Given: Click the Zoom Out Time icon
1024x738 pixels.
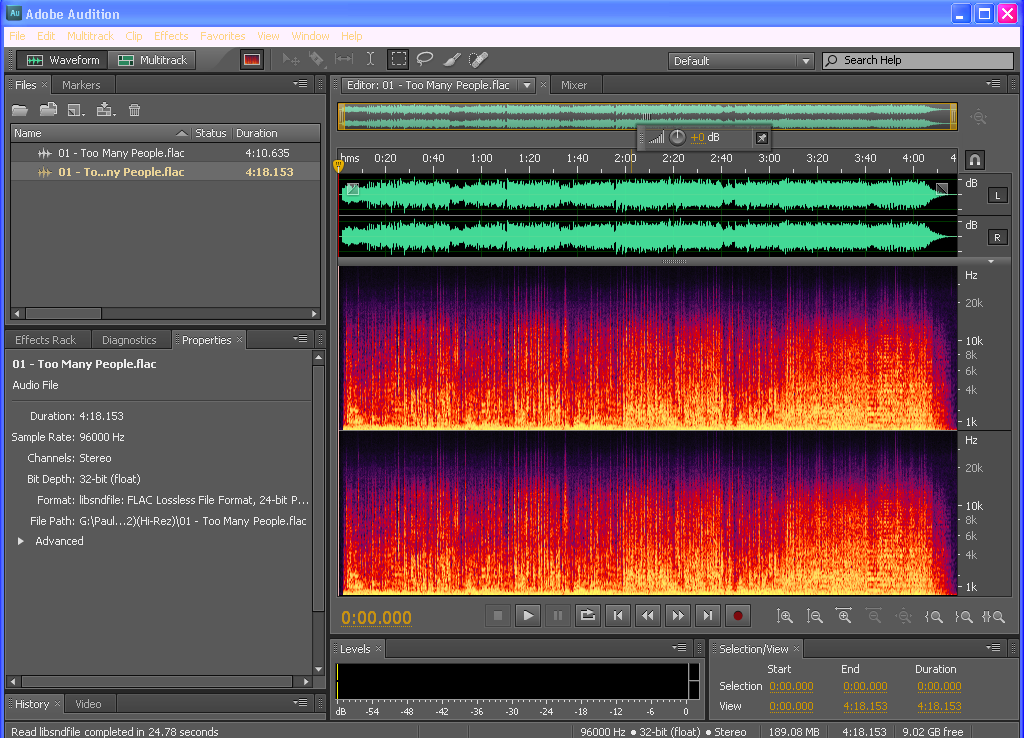Looking at the screenshot, I should coord(874,616).
